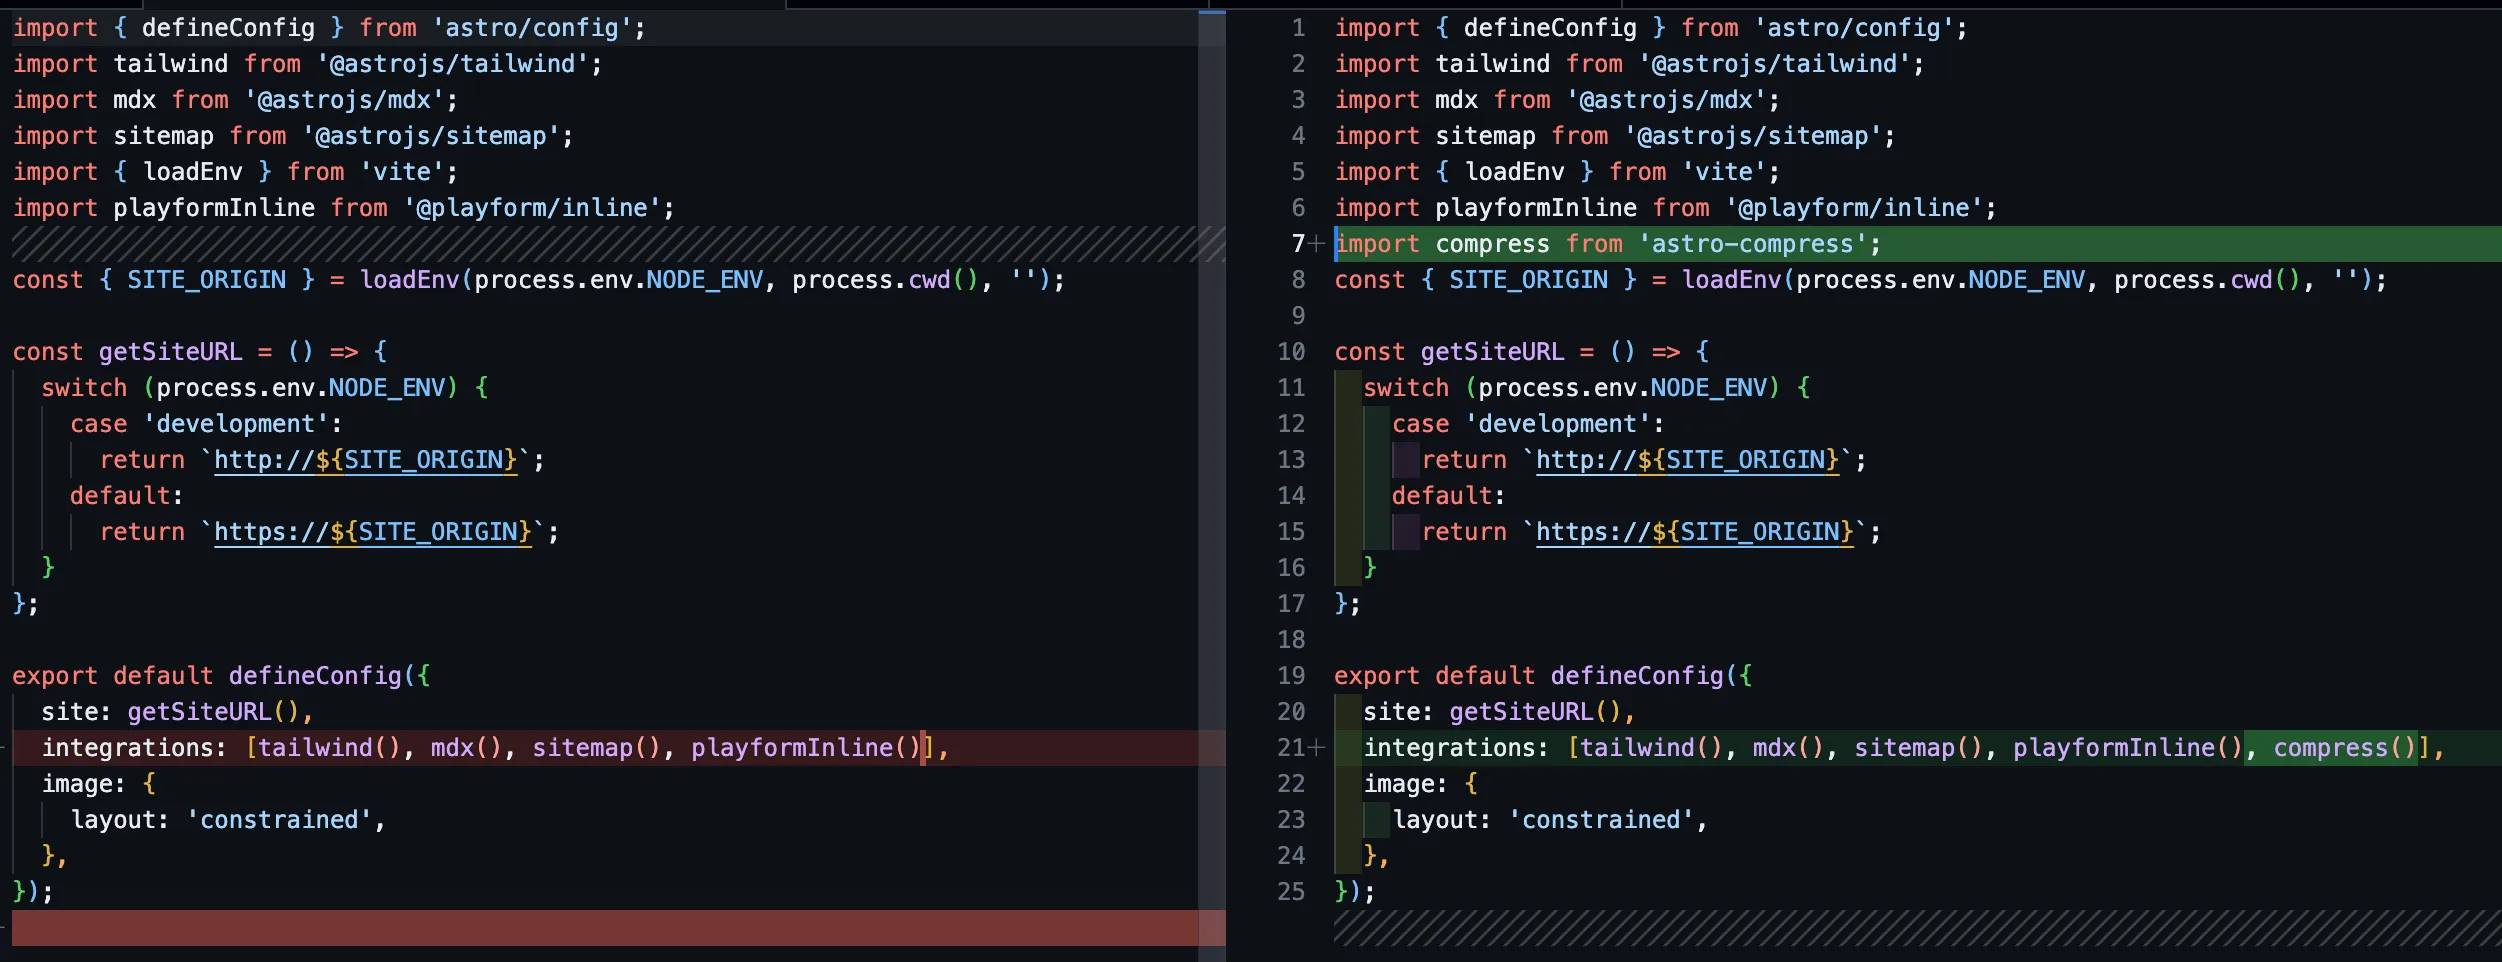The image size is (2502, 962).
Task: Click line number 25 in the gutter
Action: click(x=1291, y=892)
